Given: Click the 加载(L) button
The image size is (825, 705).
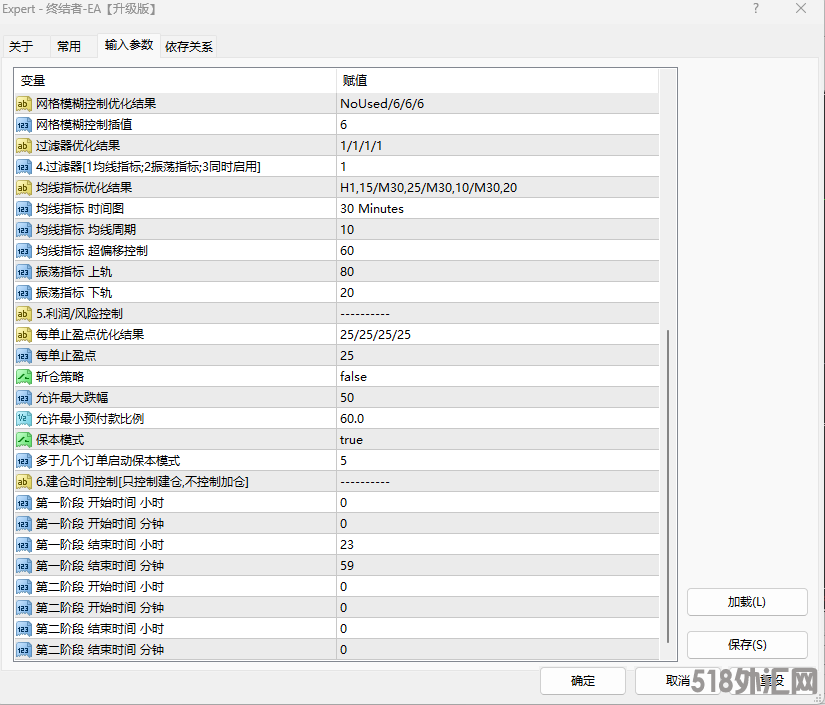Looking at the screenshot, I should 747,602.
